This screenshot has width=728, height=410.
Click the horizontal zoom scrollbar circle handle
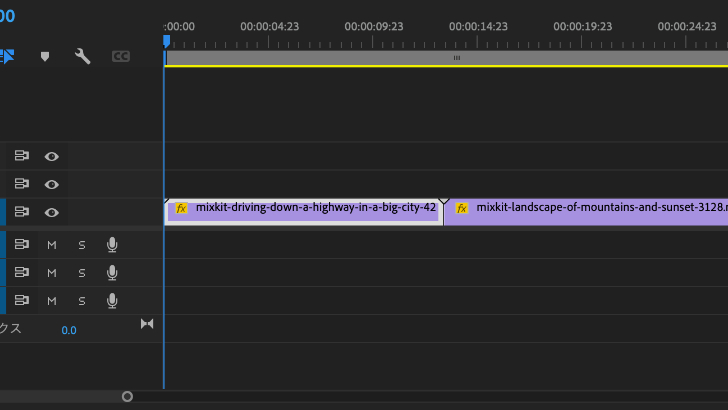point(127,397)
